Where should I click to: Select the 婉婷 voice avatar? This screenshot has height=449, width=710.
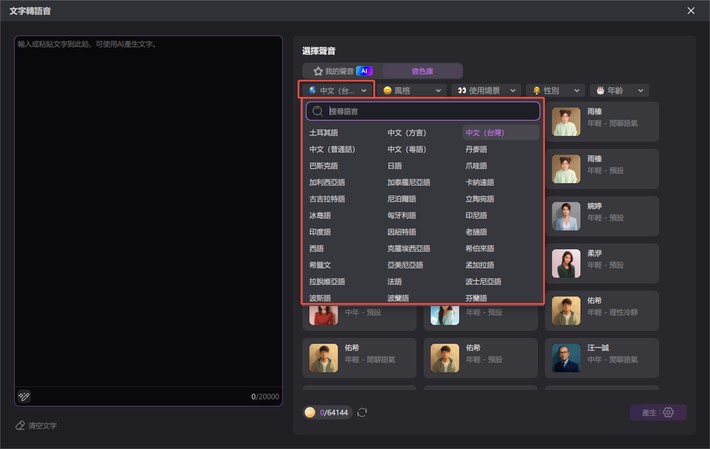coord(566,216)
